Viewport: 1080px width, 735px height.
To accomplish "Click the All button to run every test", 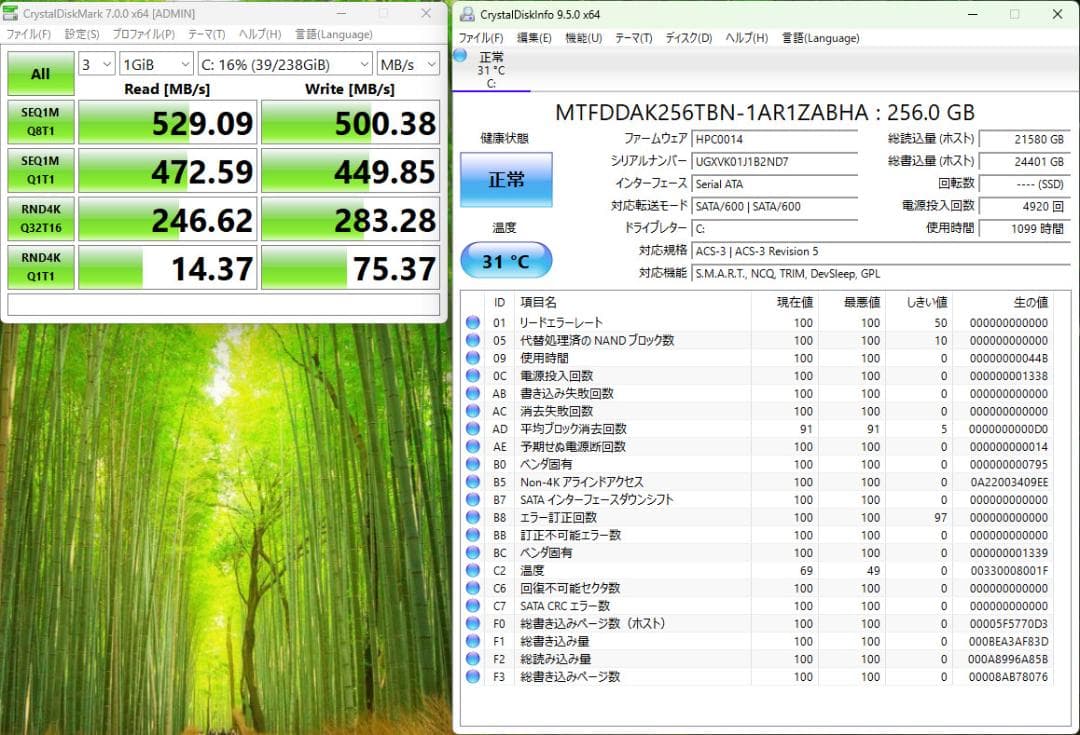I will (x=40, y=74).
